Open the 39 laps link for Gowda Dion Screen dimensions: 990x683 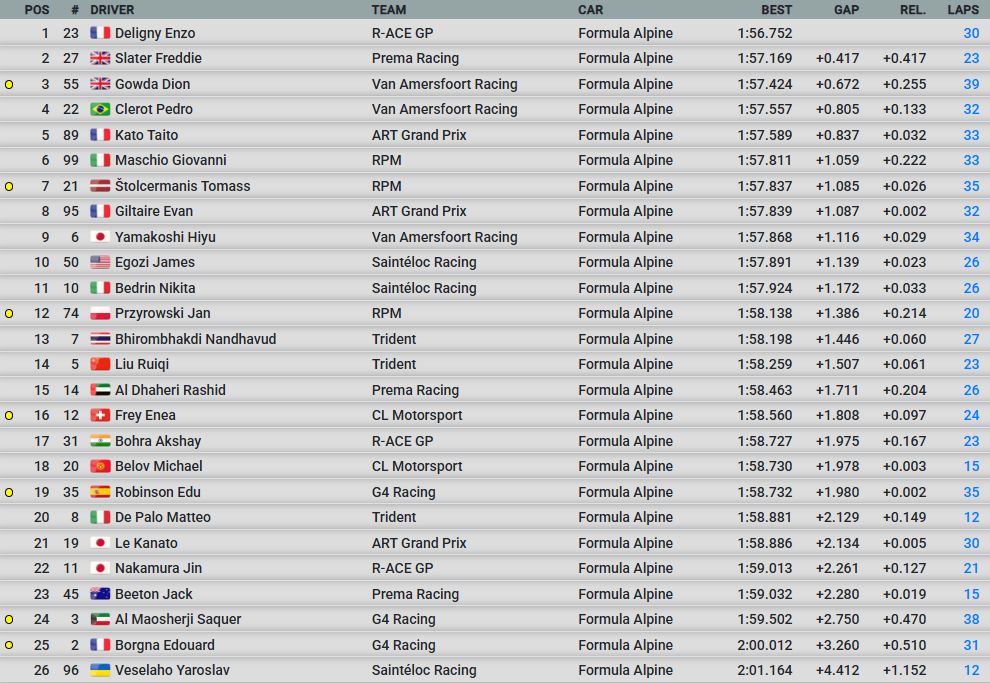971,84
